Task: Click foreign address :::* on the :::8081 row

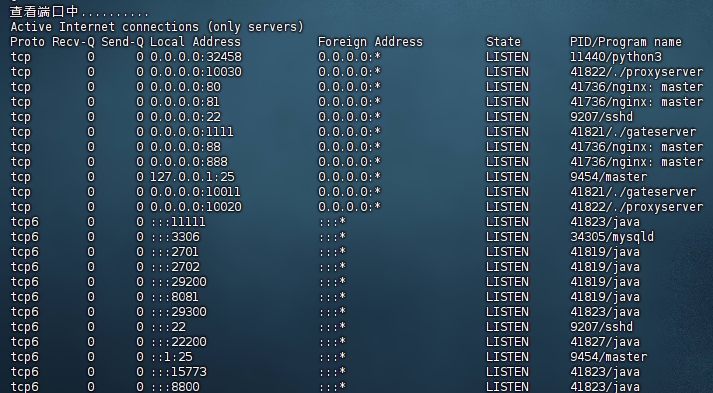Action: pos(332,297)
